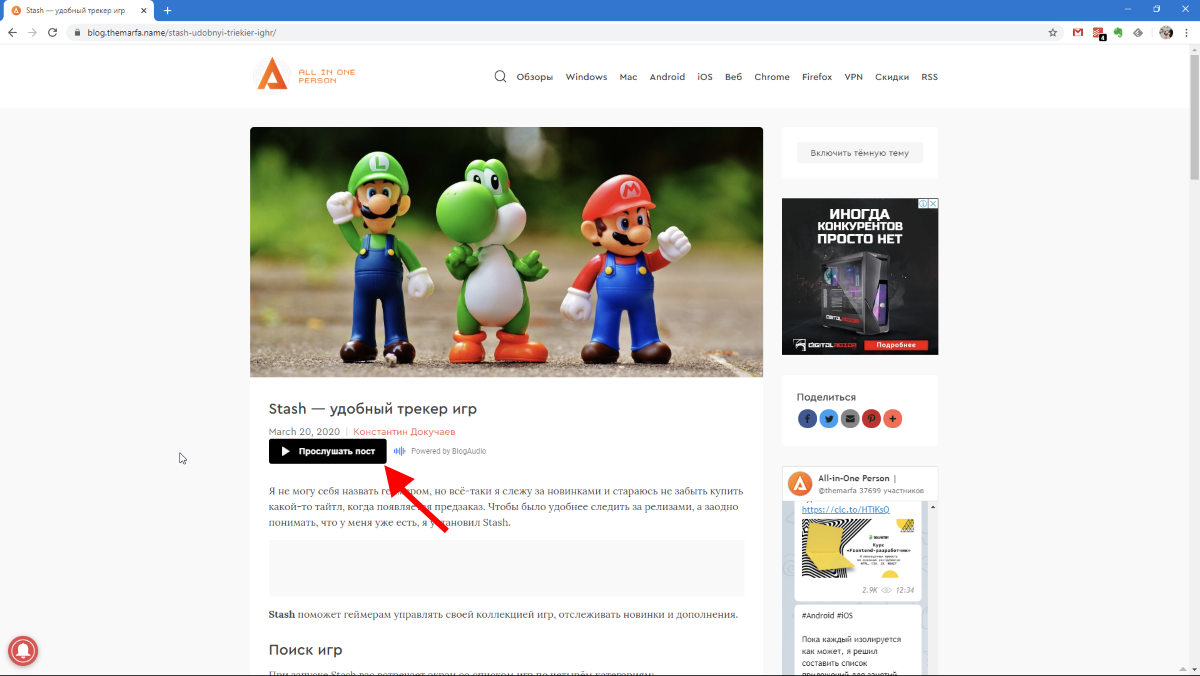Share the post on Pinterest
Image resolution: width=1200 pixels, height=676 pixels.
click(872, 419)
